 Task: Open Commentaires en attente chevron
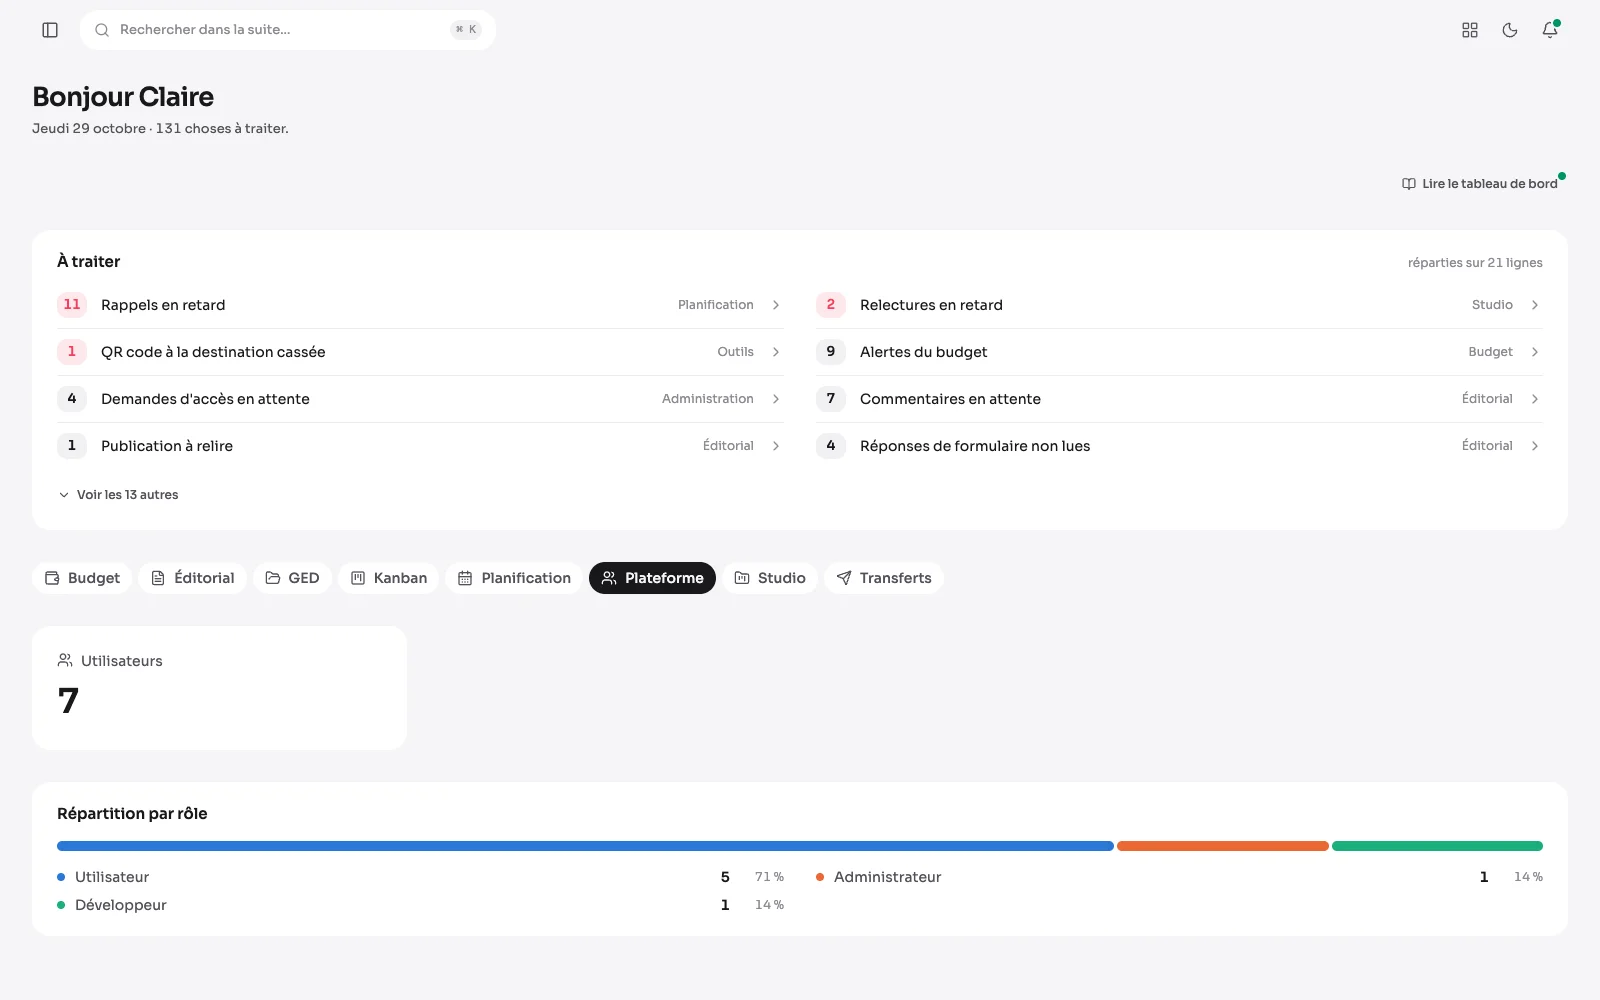(x=1535, y=399)
